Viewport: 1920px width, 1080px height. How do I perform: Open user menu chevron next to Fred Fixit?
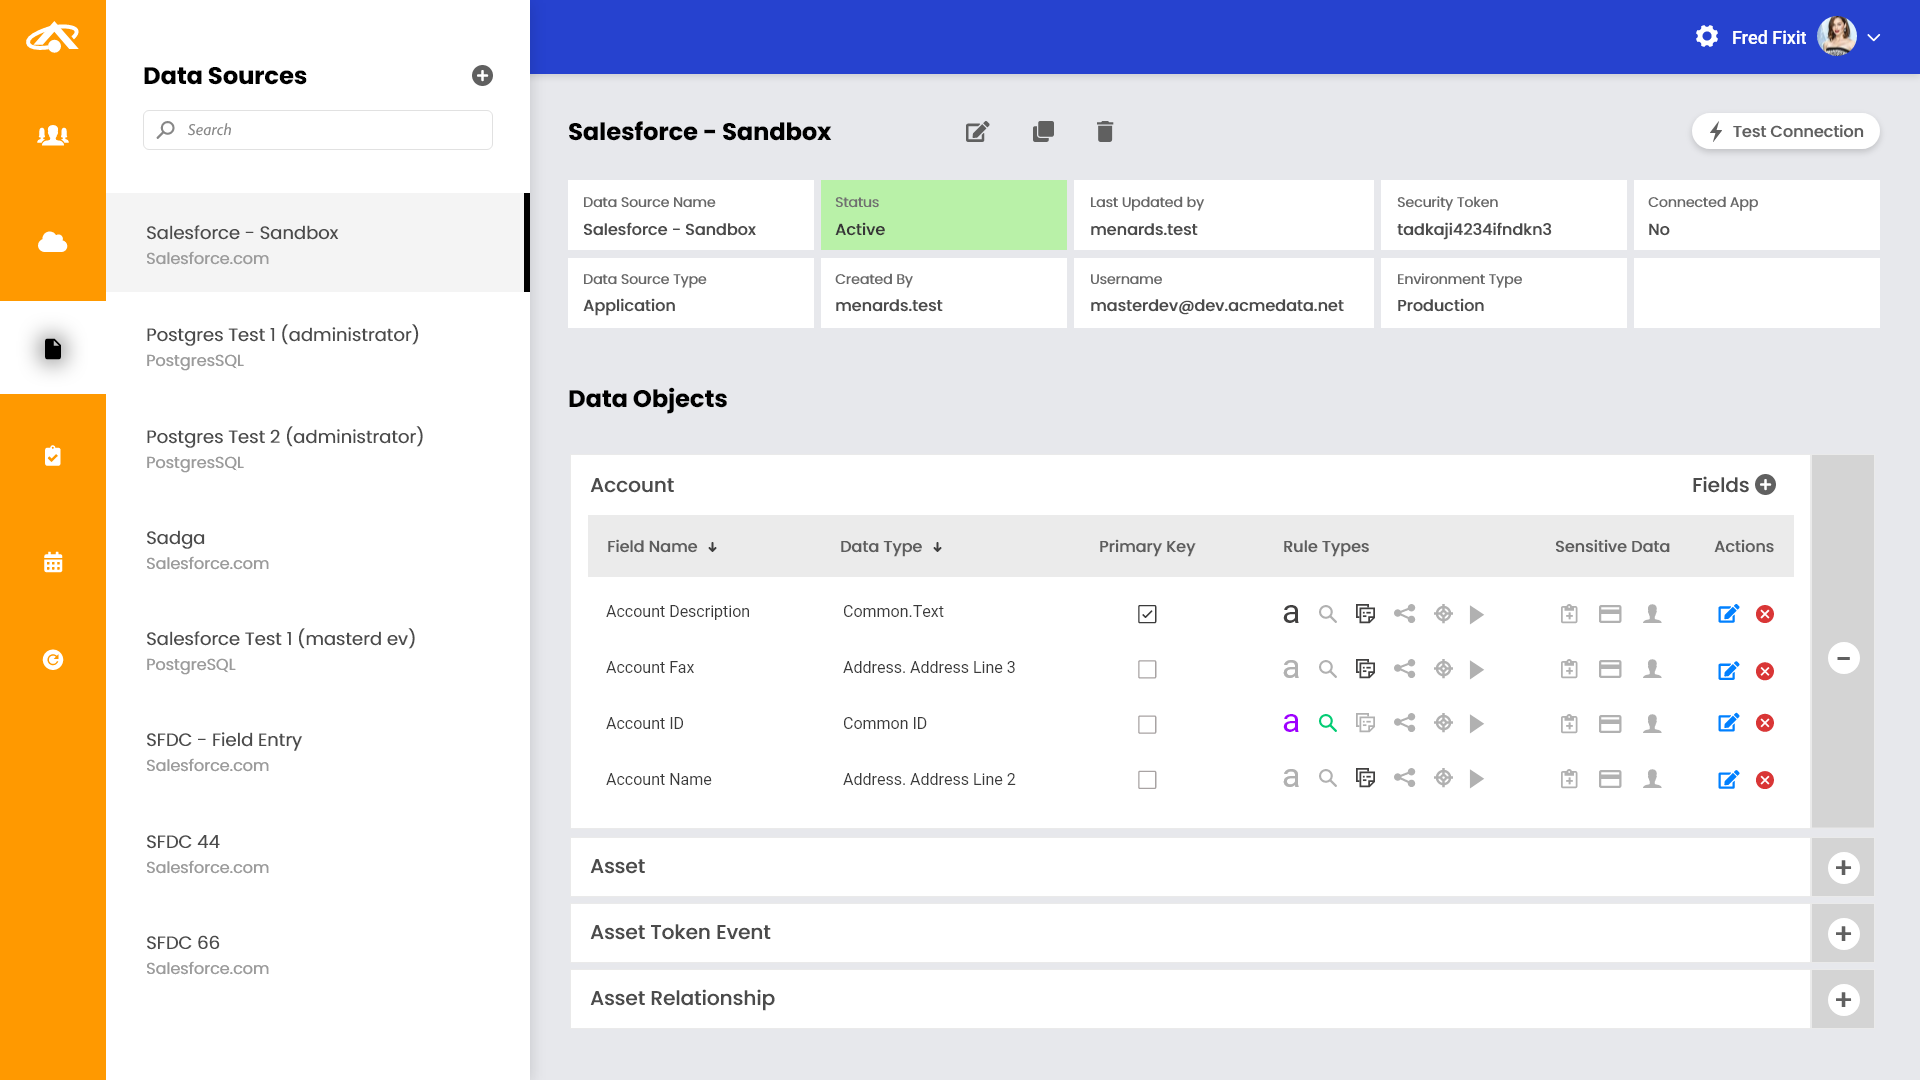[x=1874, y=38]
